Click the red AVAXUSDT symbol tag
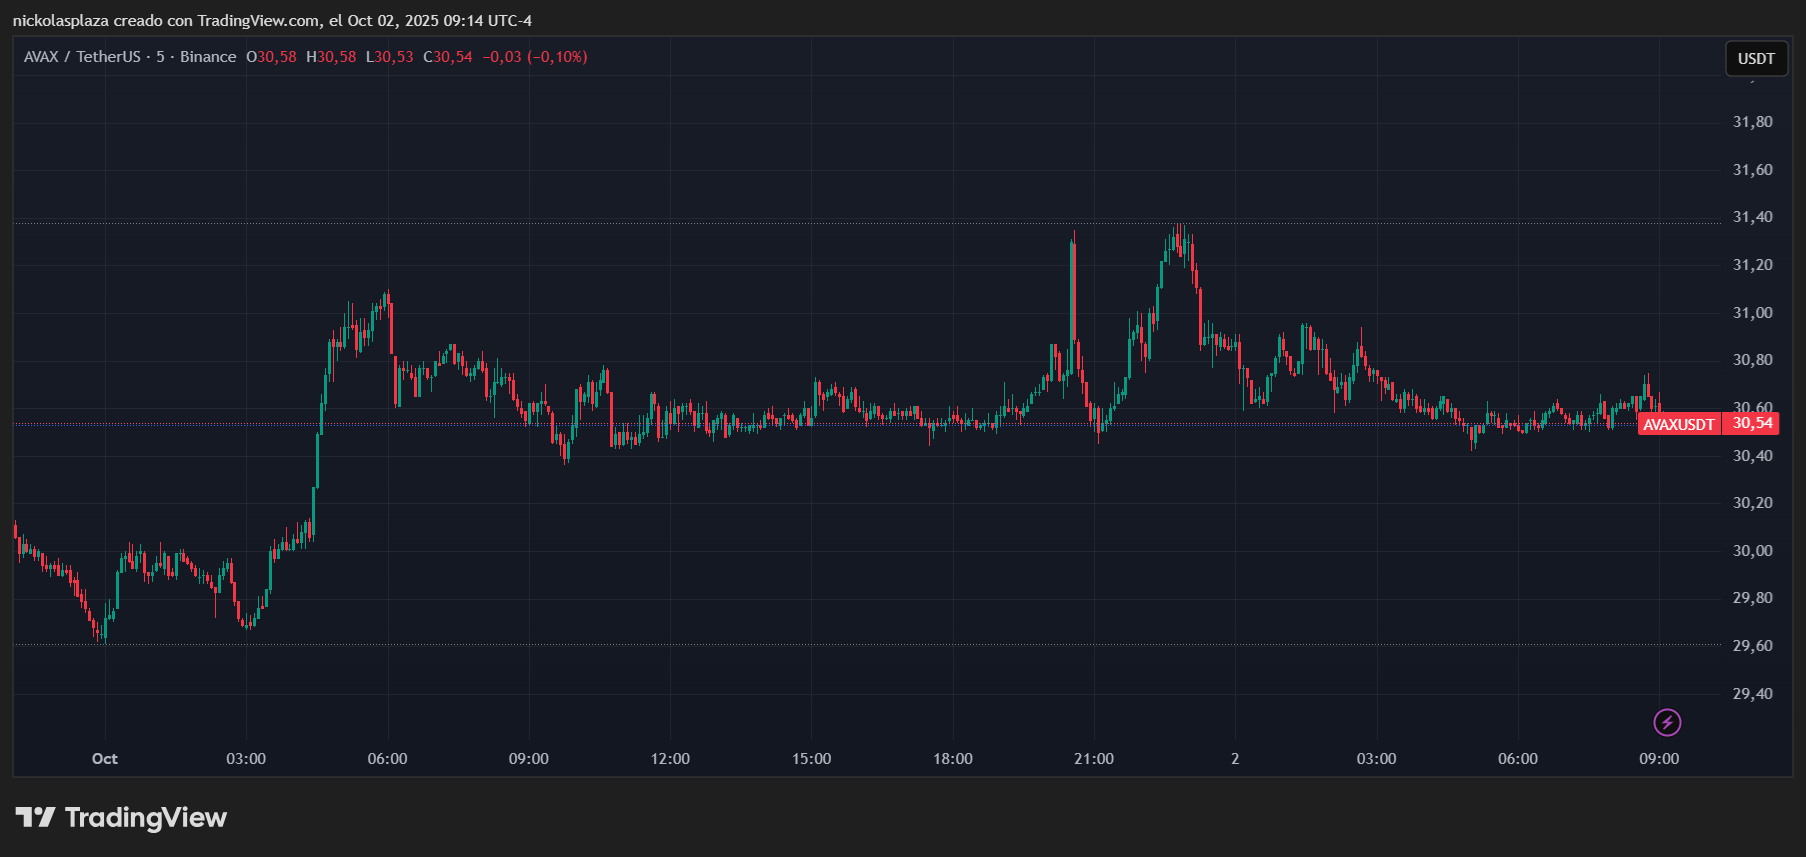 [x=1679, y=424]
